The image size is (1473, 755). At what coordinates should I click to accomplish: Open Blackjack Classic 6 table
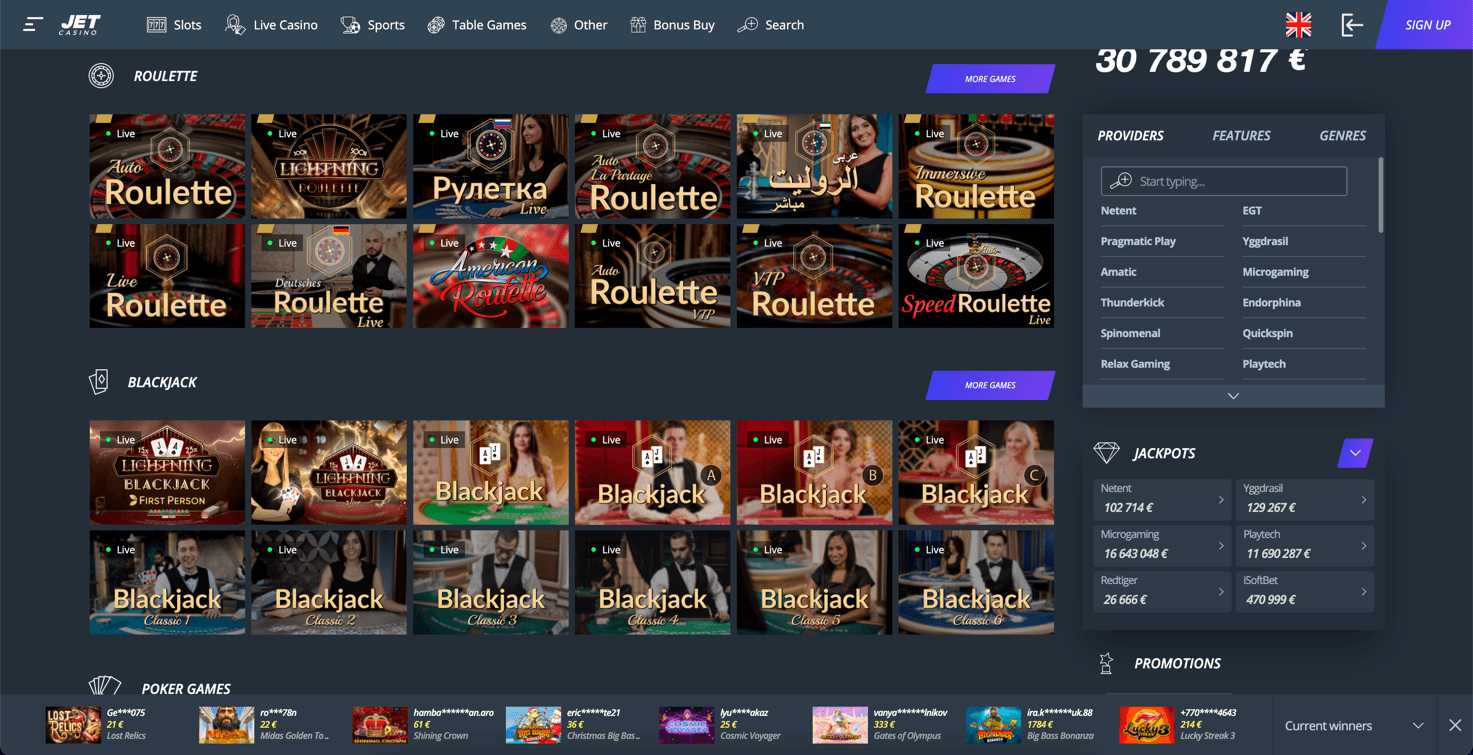point(976,582)
